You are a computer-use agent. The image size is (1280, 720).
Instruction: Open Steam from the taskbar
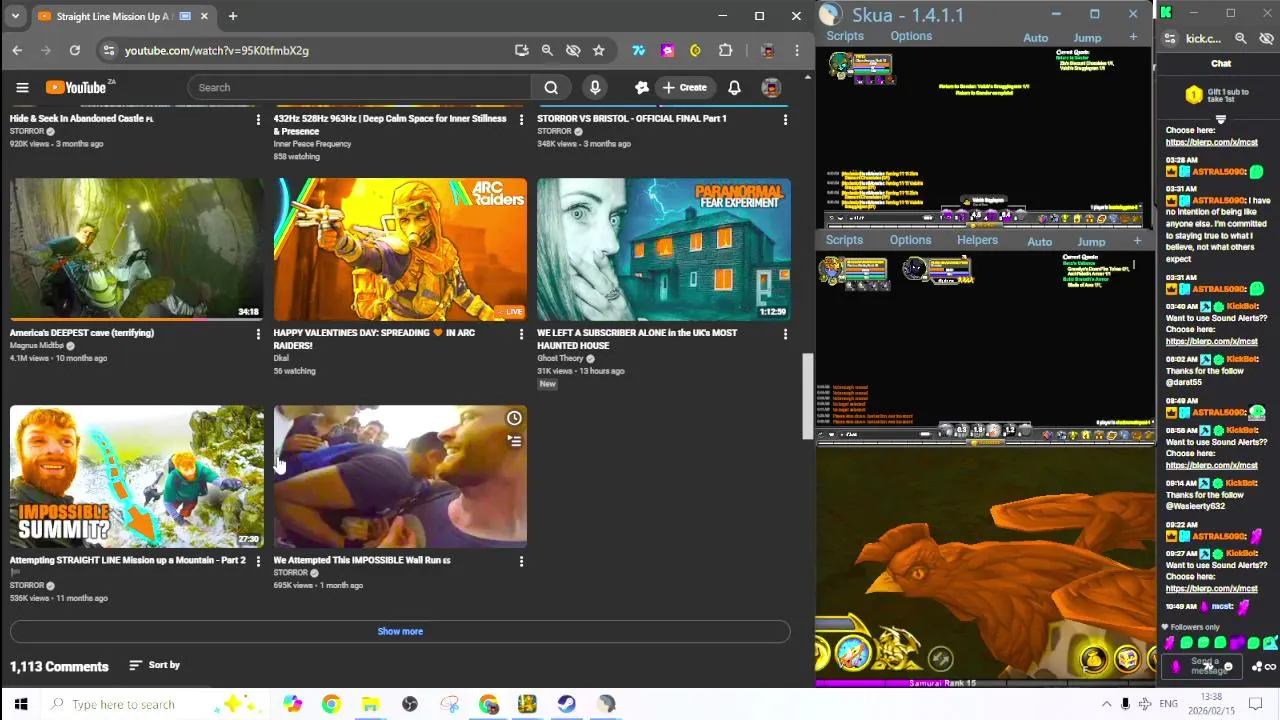[566, 704]
